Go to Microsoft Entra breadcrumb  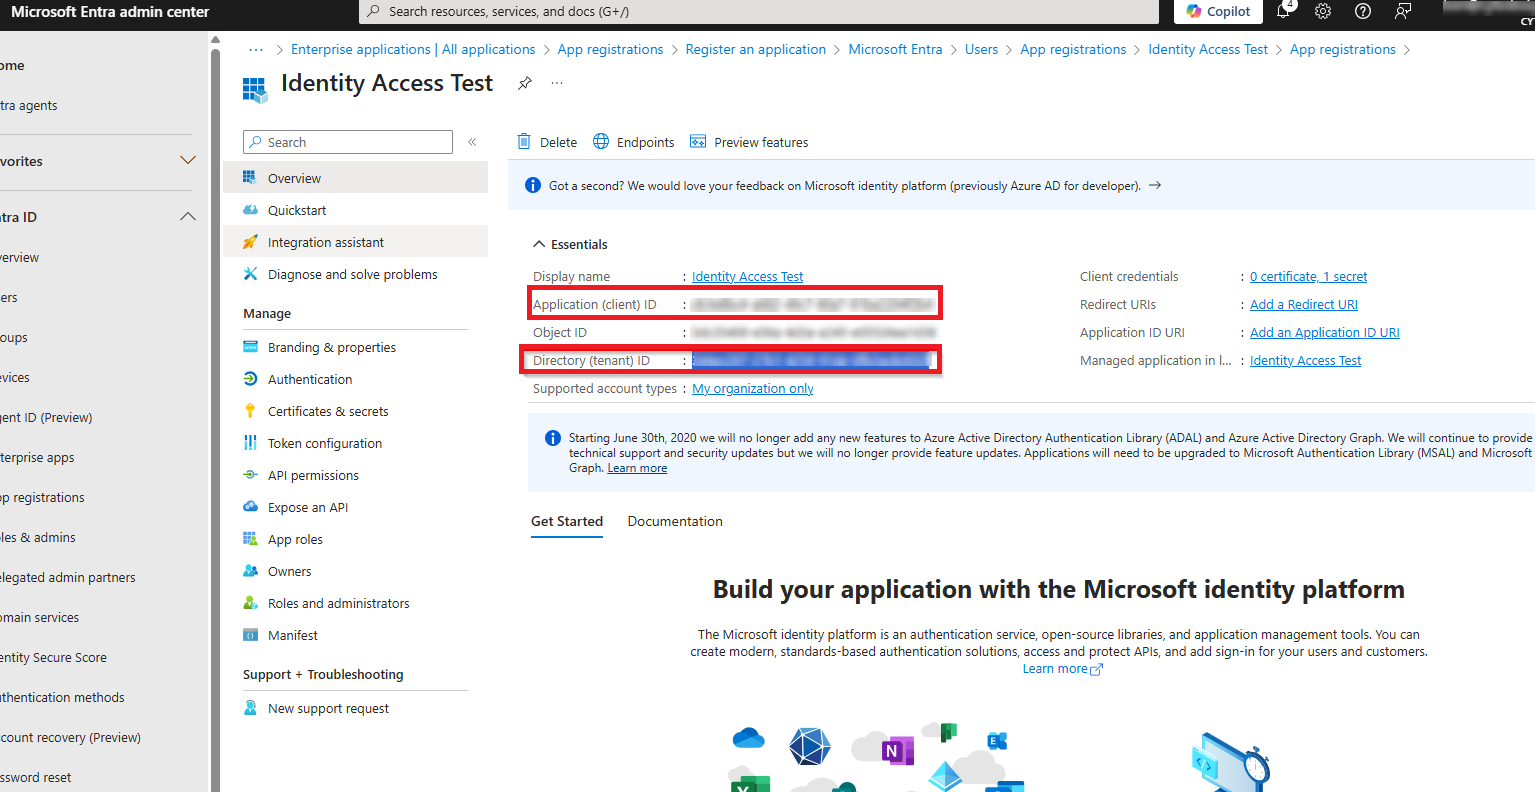click(x=896, y=49)
